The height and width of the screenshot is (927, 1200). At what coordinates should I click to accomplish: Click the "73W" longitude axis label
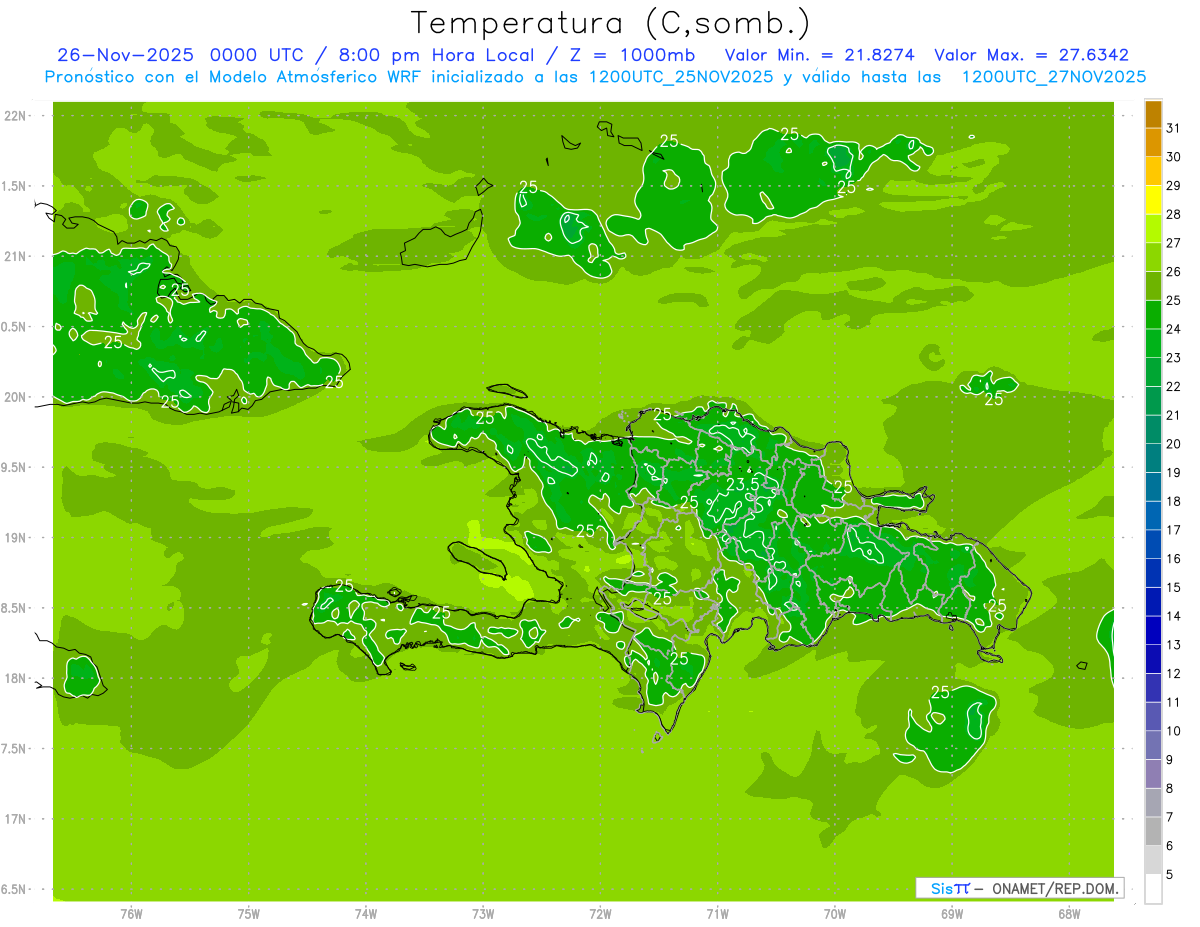(483, 914)
